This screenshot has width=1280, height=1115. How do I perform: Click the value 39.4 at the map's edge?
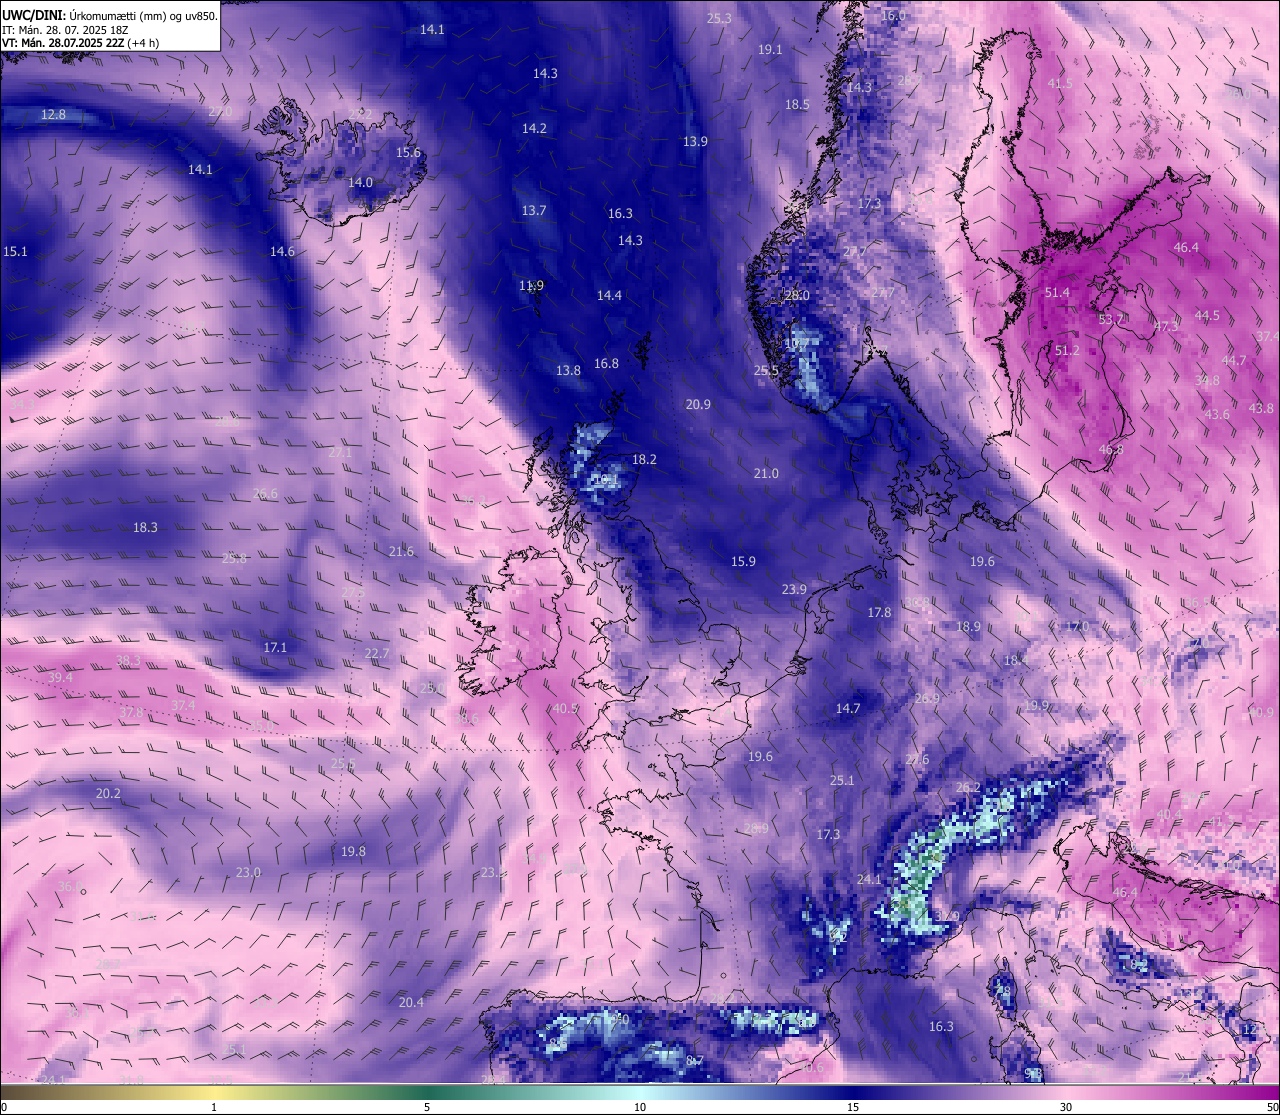pyautogui.click(x=60, y=678)
